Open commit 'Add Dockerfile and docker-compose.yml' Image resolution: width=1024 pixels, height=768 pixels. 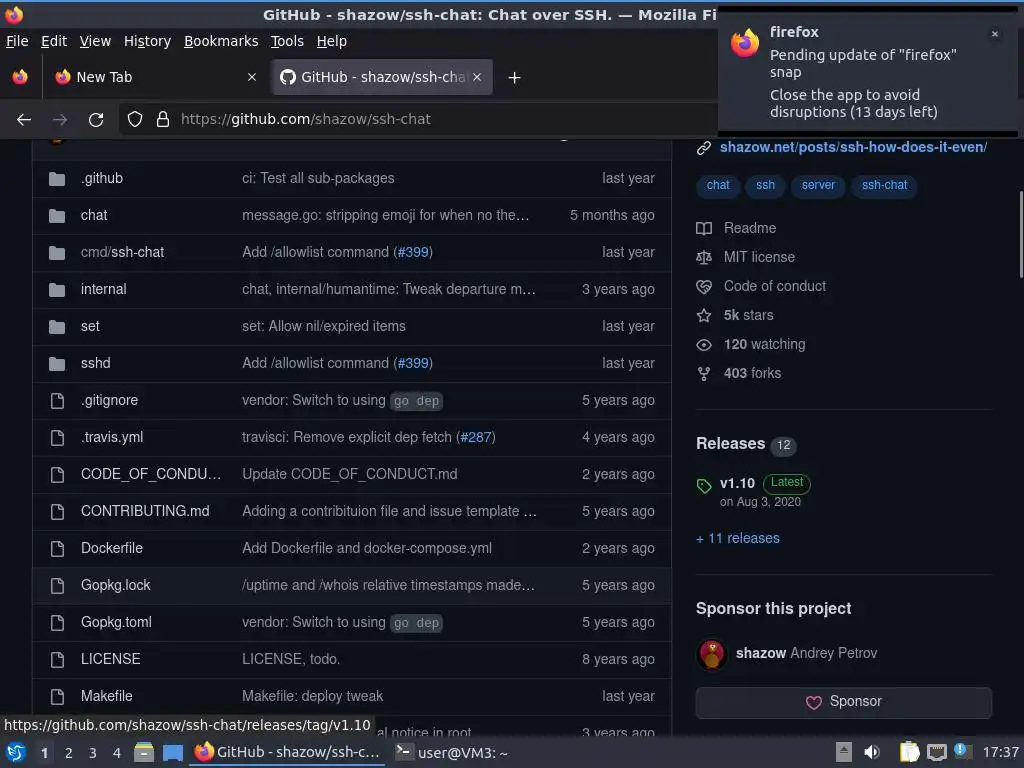pos(367,549)
